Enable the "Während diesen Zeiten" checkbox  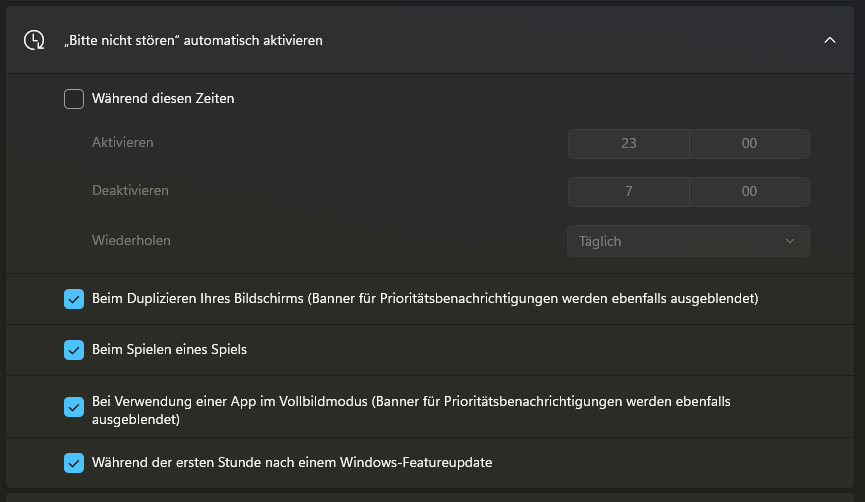74,99
